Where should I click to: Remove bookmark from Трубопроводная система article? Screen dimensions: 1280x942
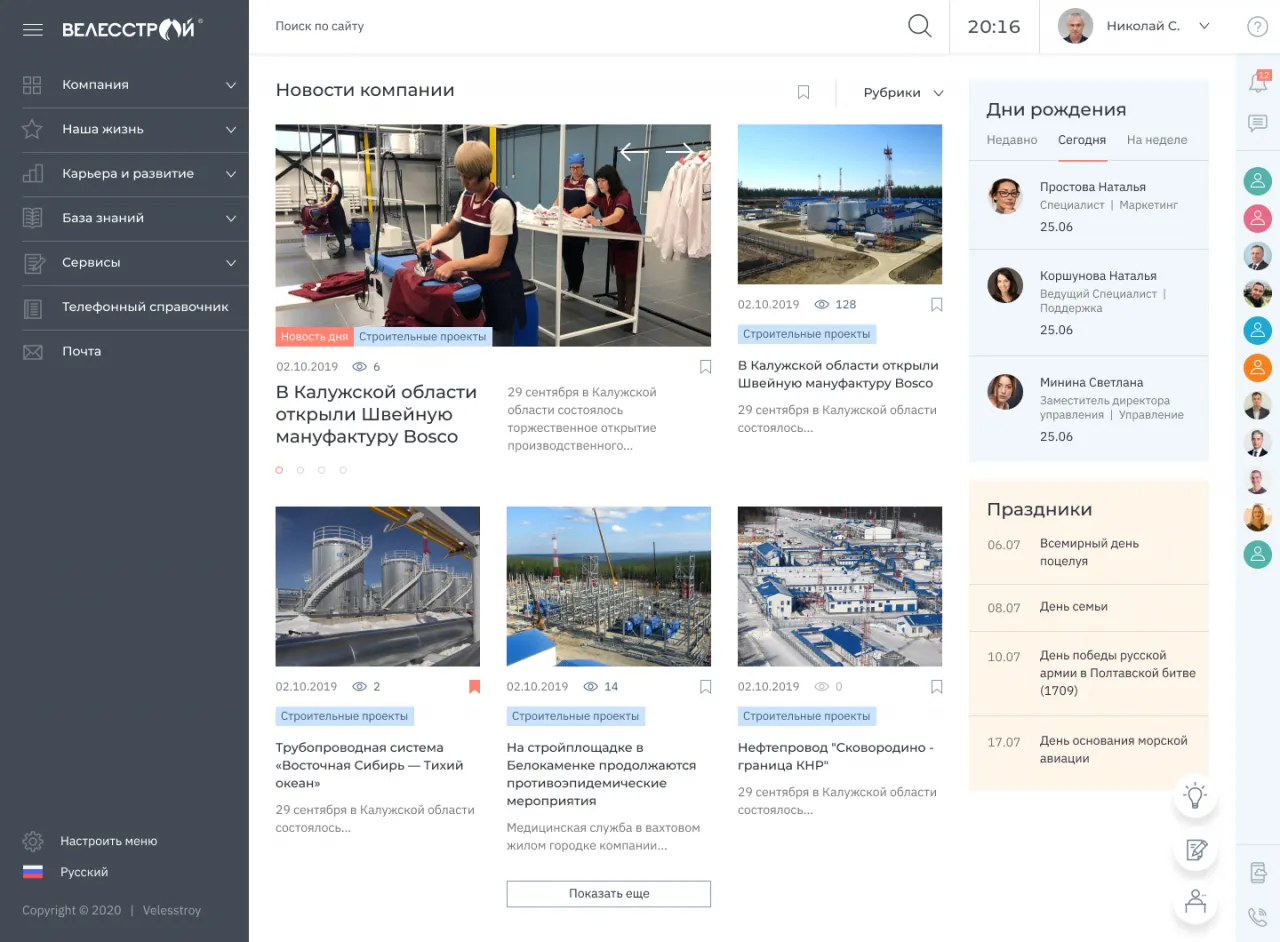point(475,687)
